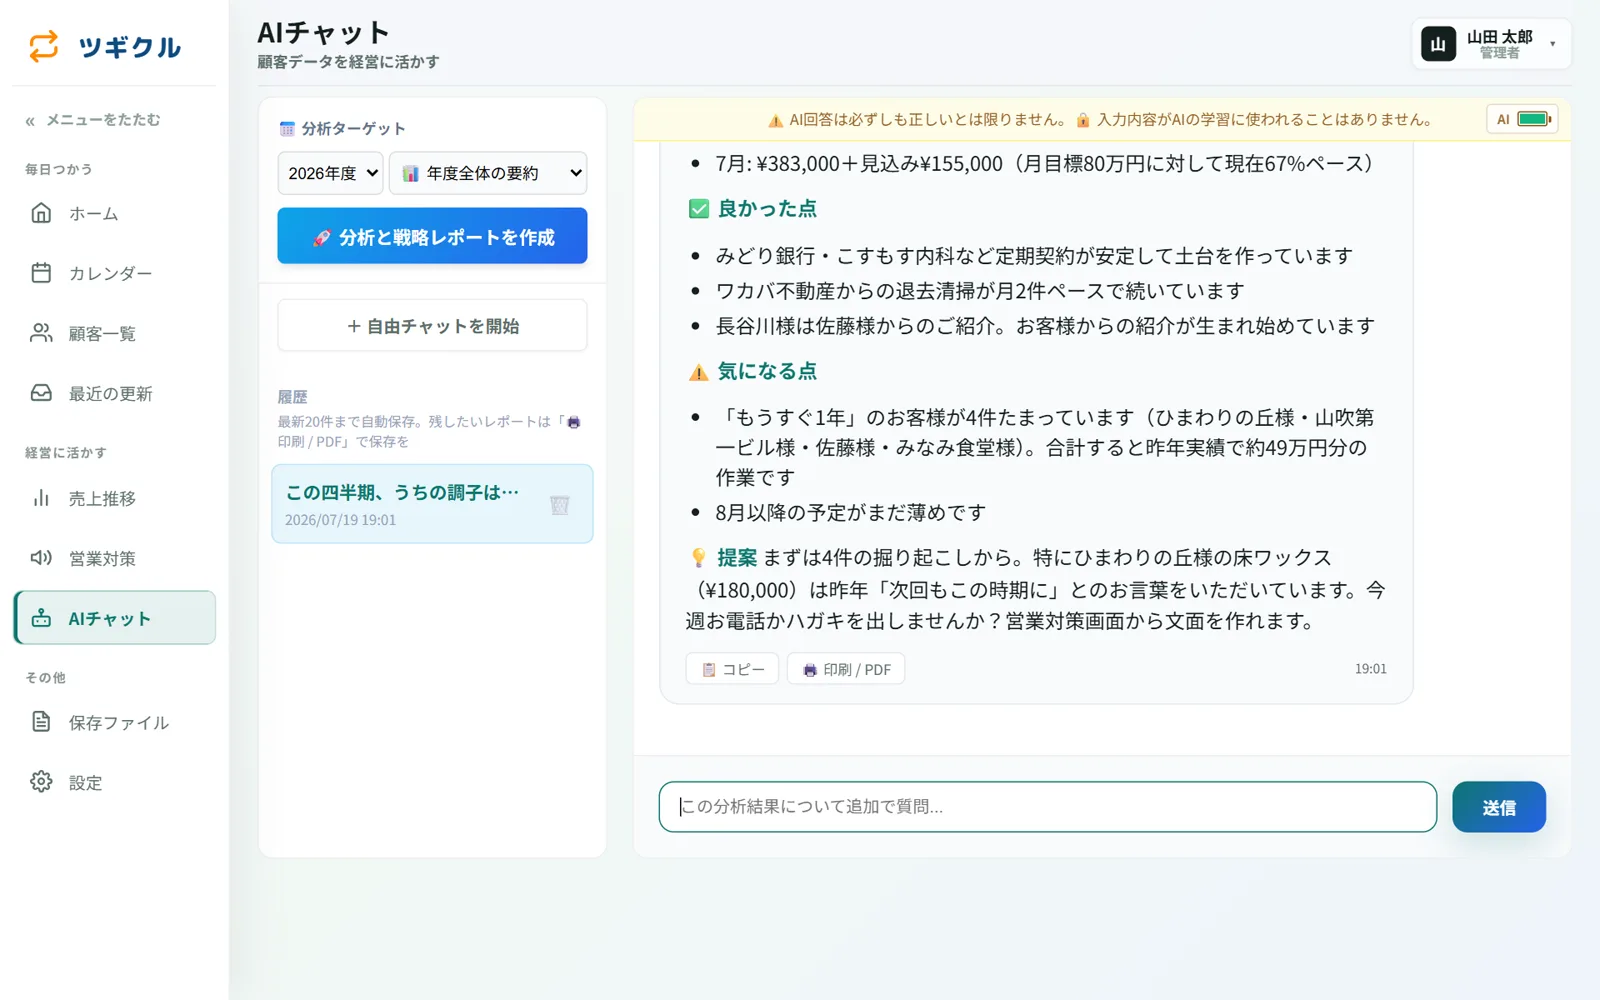
Task: Click the 19:01 message timestamp
Action: (x=1371, y=669)
